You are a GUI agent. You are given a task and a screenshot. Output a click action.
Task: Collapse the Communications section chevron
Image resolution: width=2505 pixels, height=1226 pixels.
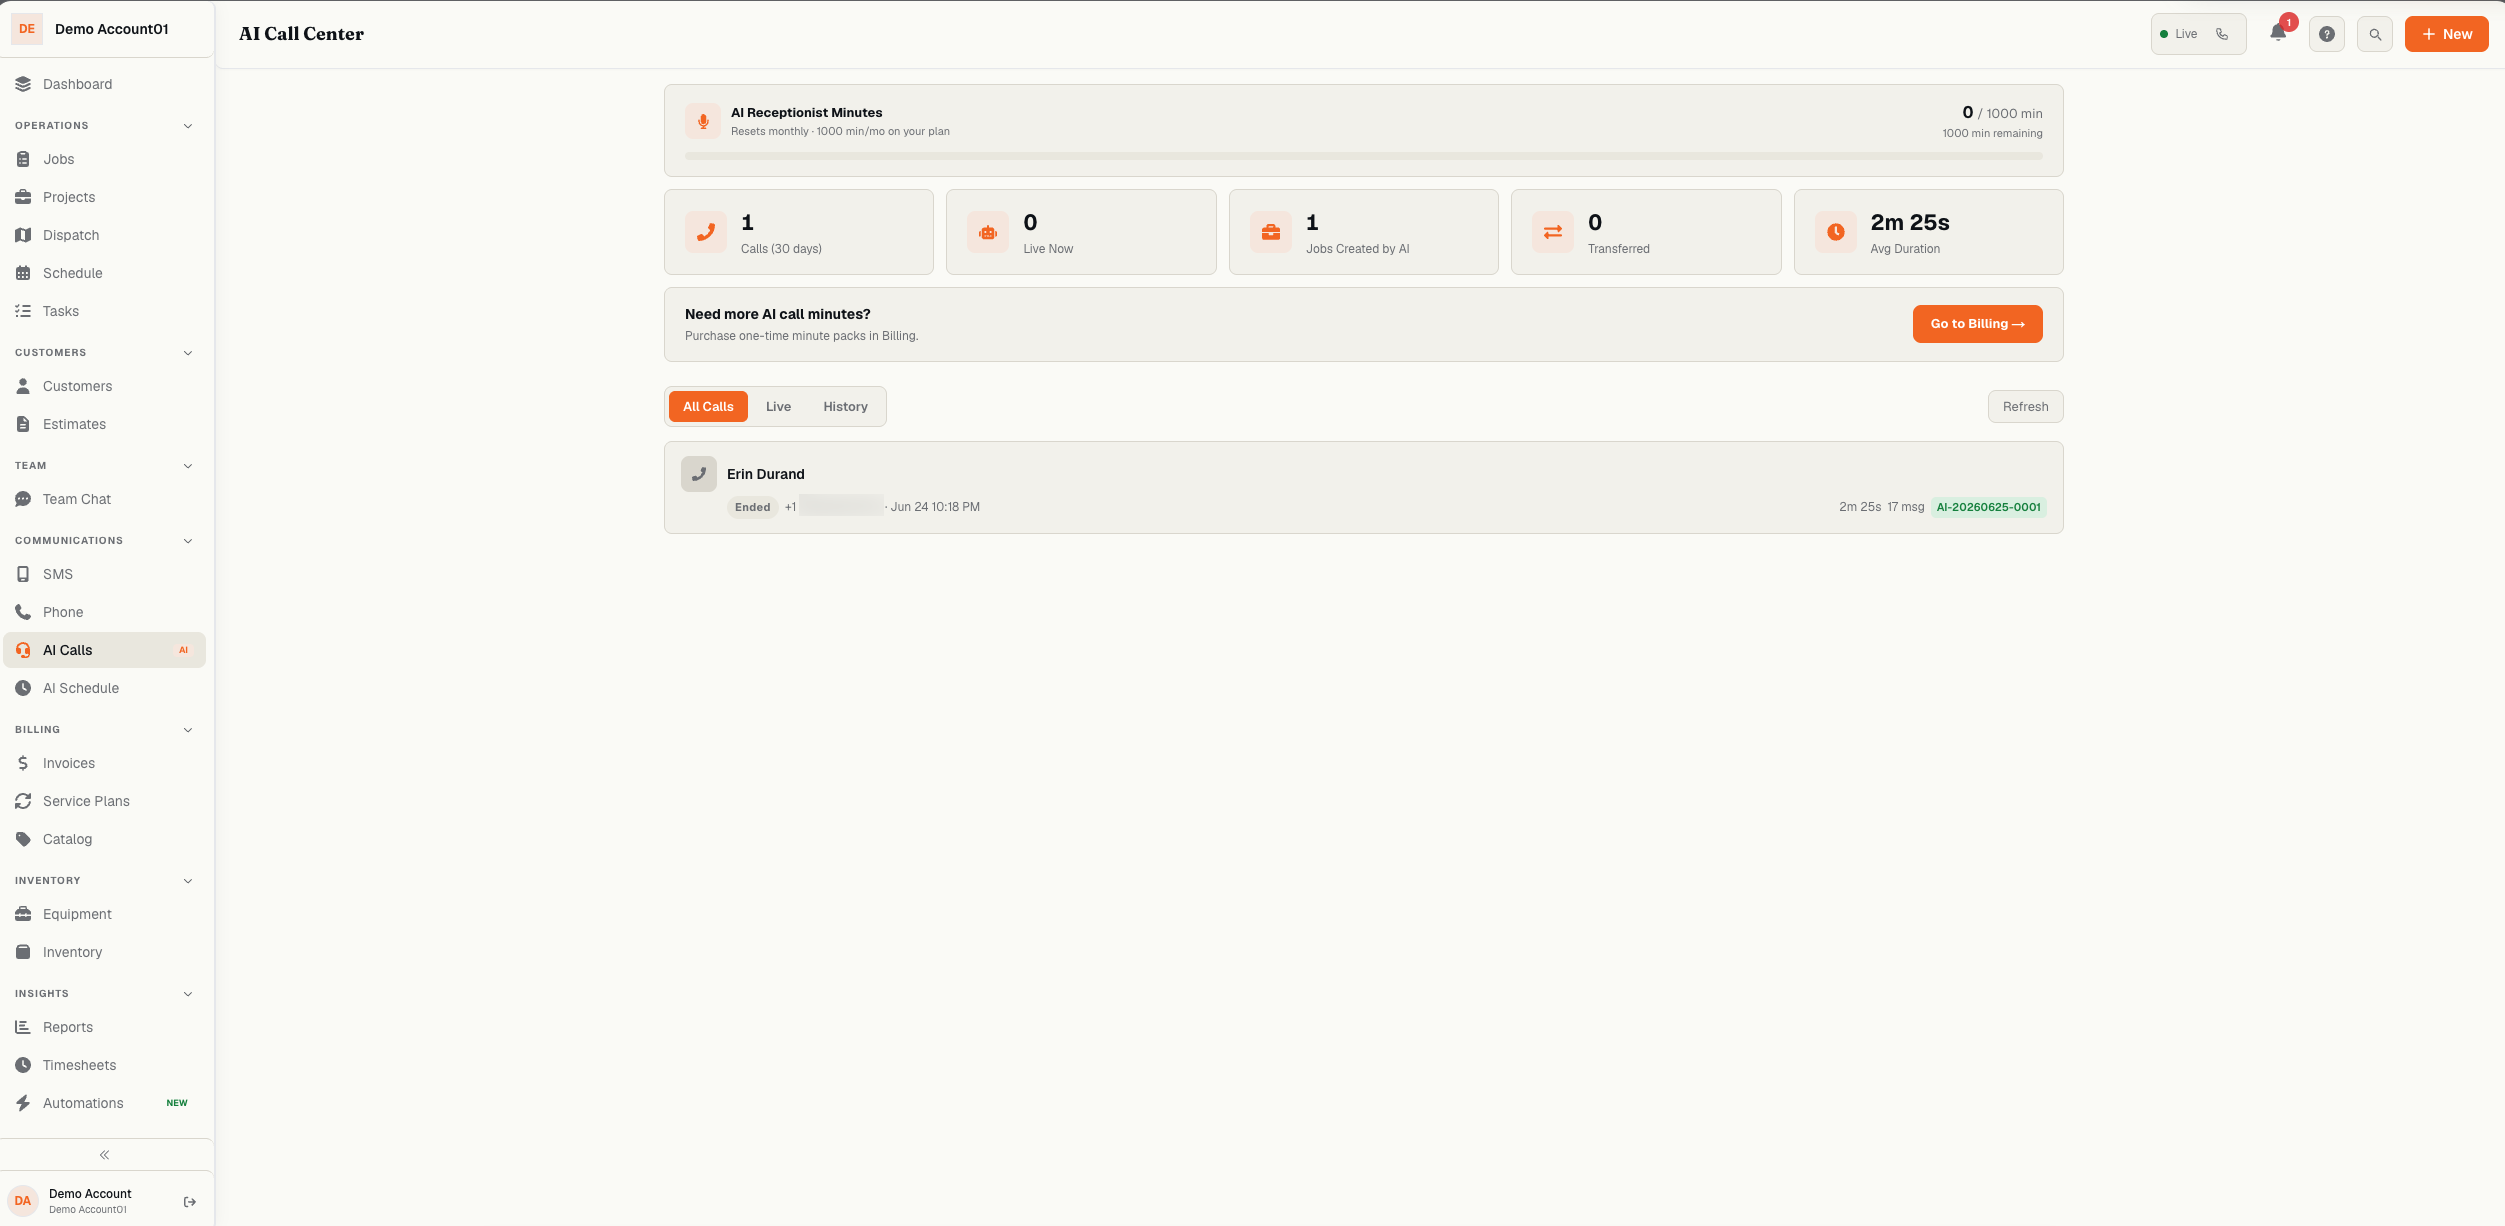(x=188, y=541)
